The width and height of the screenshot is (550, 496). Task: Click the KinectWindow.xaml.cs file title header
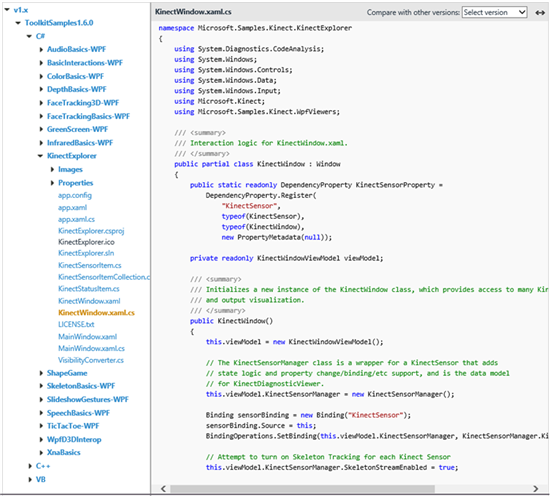pyautogui.click(x=193, y=12)
